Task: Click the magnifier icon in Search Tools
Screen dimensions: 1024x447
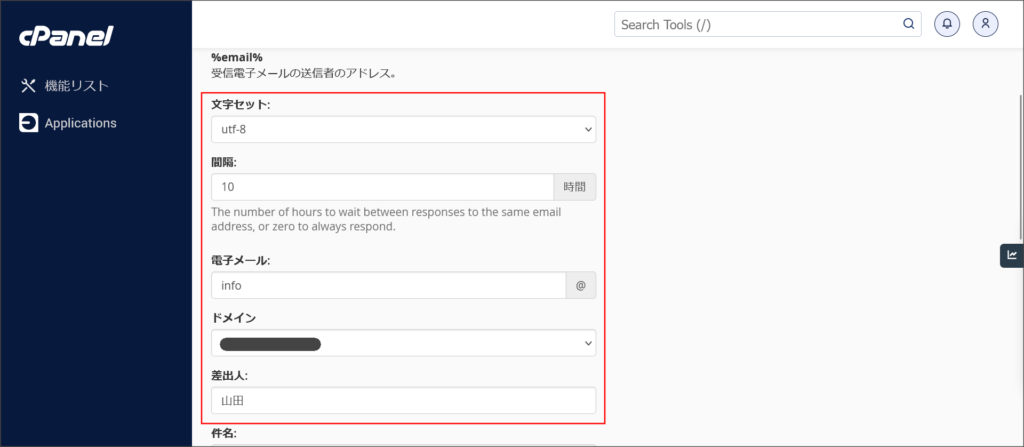Action: [x=908, y=24]
